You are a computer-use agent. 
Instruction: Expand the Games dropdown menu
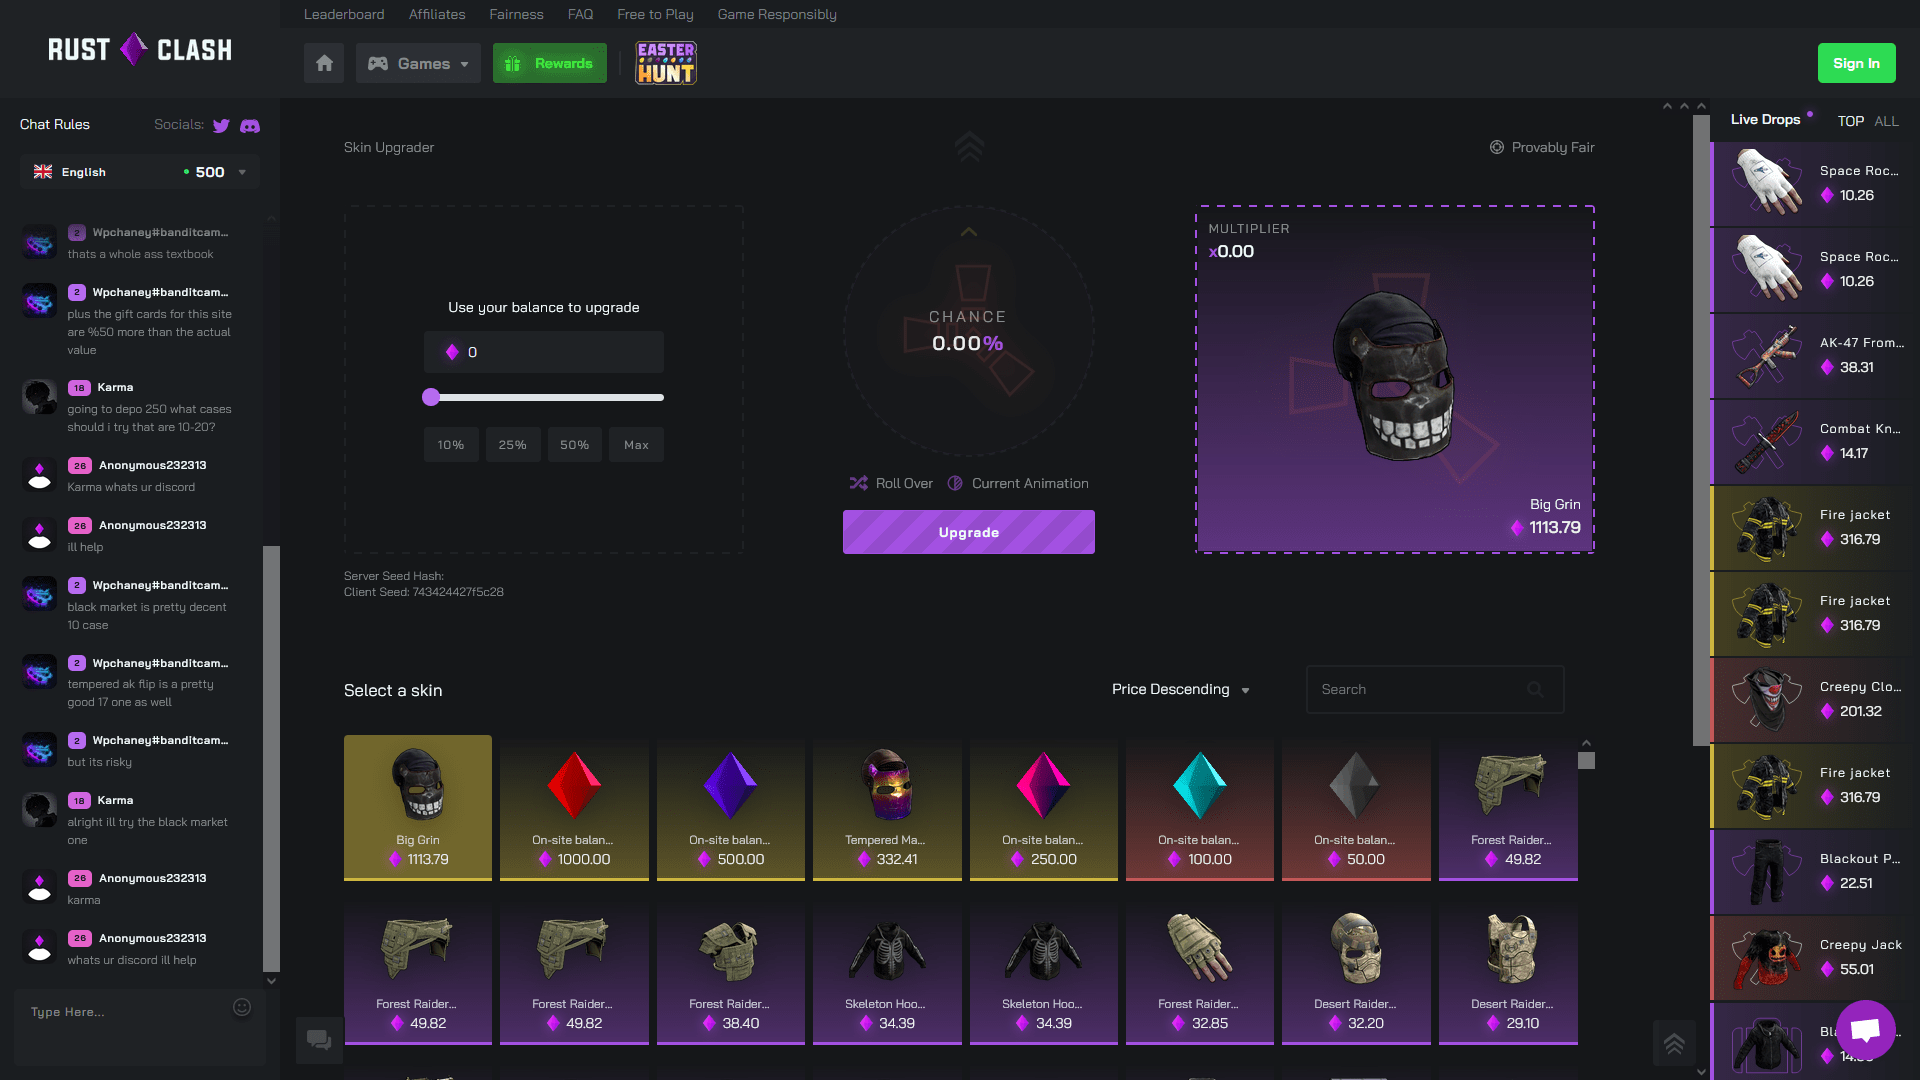pos(417,62)
